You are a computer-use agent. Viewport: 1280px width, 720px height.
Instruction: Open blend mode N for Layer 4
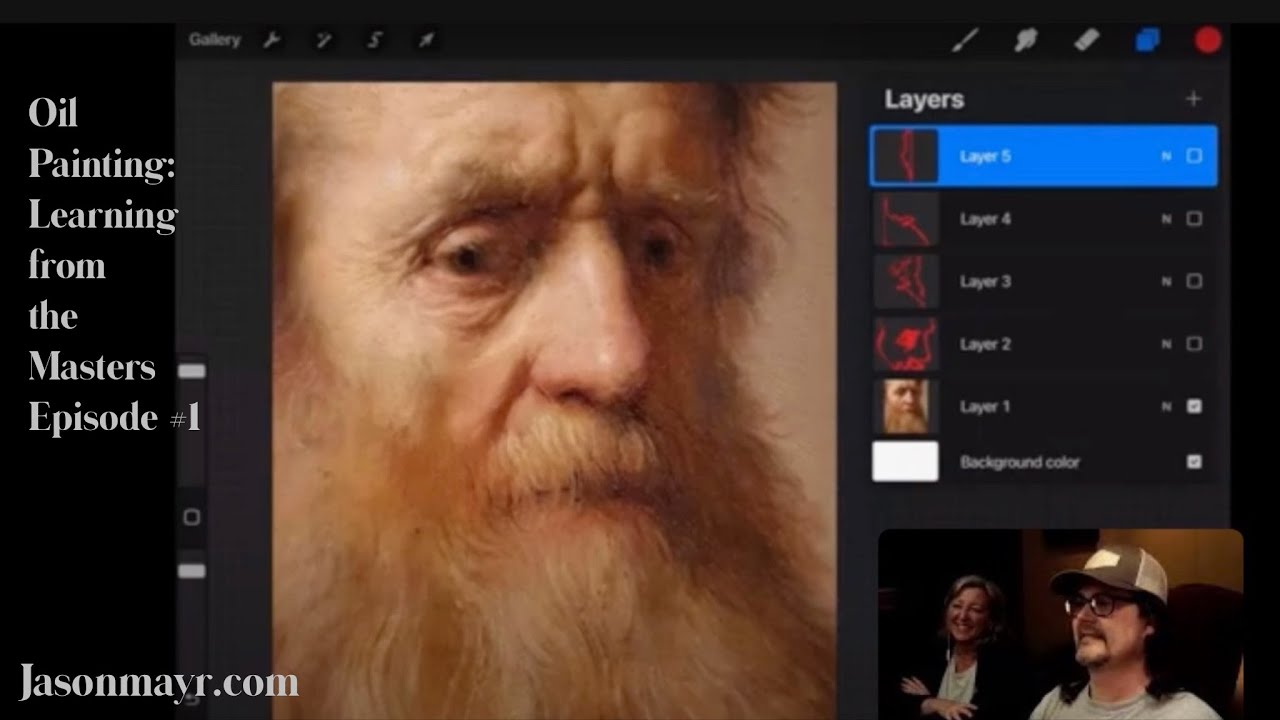(1166, 219)
